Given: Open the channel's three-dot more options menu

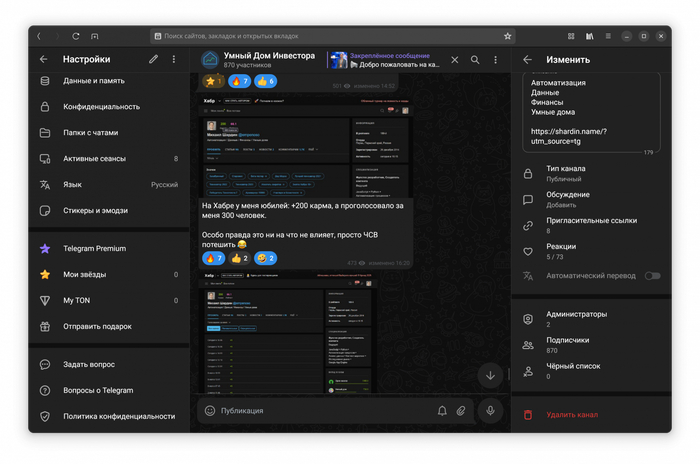Looking at the screenshot, I should pyautogui.click(x=496, y=60).
